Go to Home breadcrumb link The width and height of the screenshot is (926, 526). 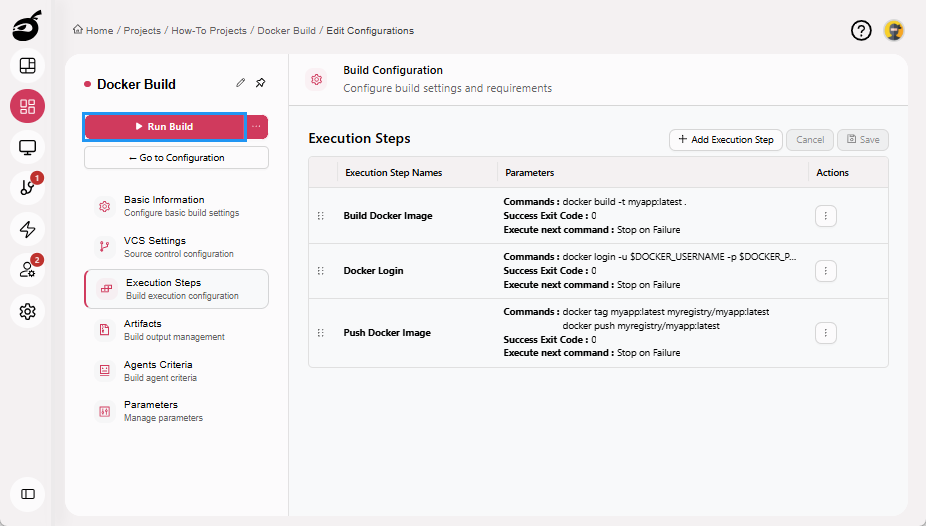tap(99, 31)
